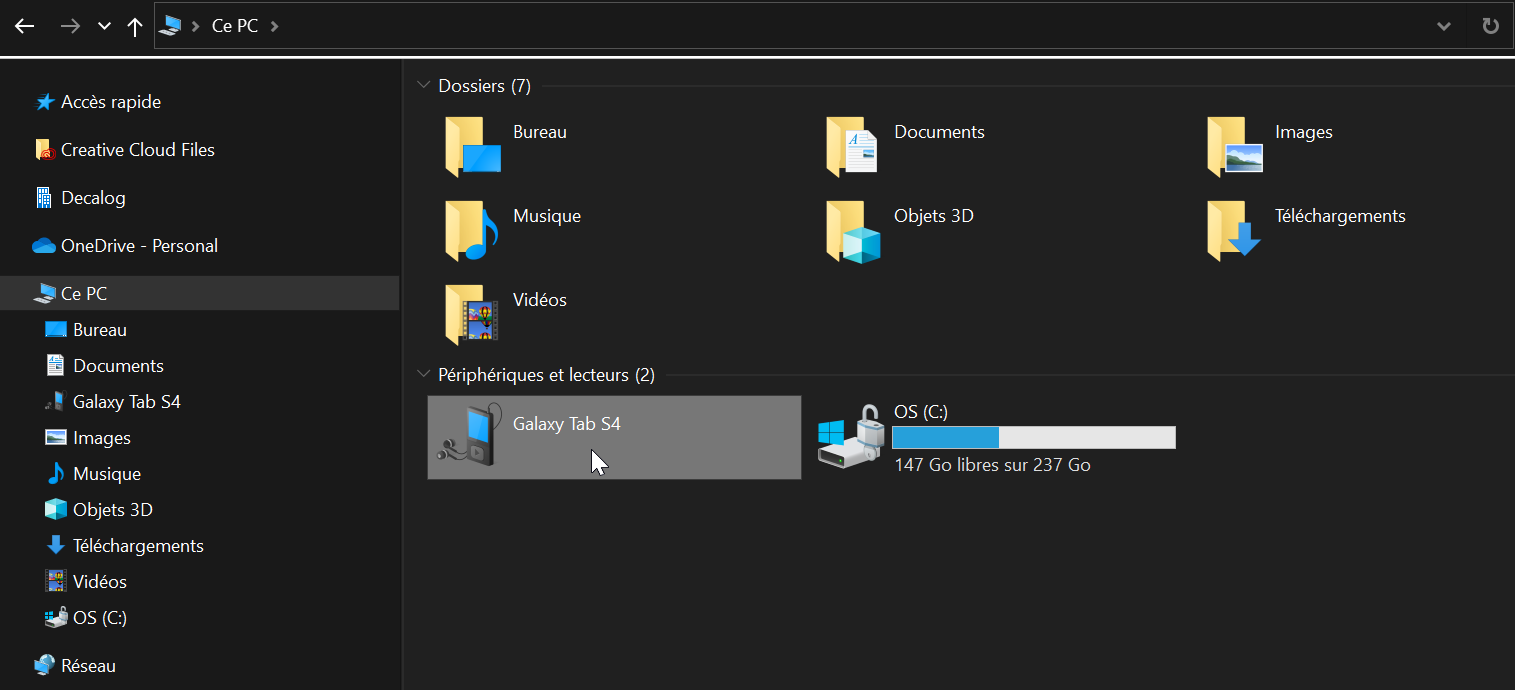Click the Back navigation arrow

coord(24,27)
